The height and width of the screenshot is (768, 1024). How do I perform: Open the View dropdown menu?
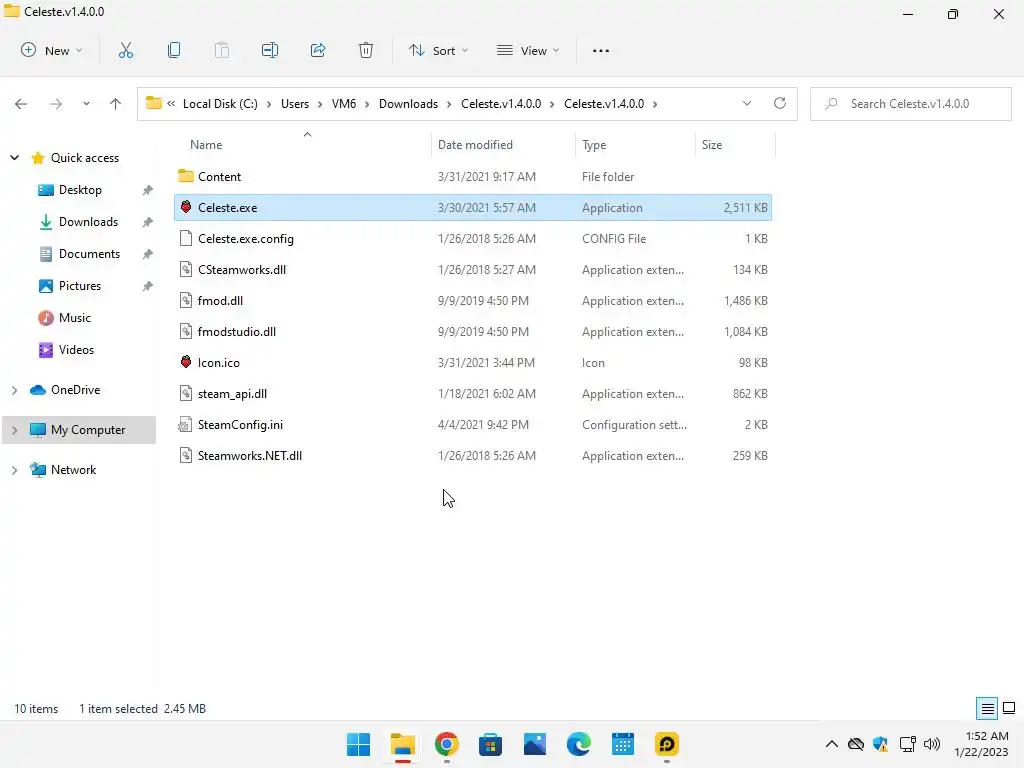click(x=528, y=50)
